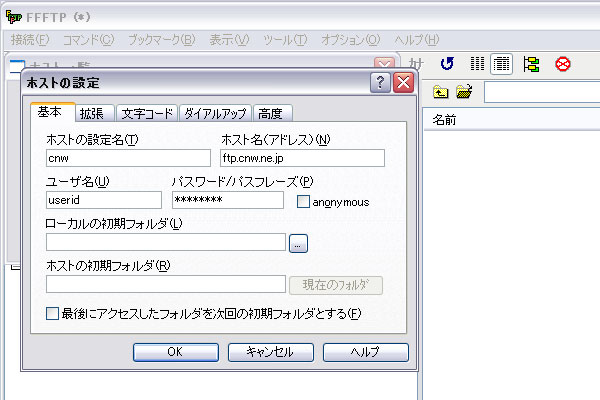Image resolution: width=600 pixels, height=400 pixels.
Task: Toggle the folder tree view icon
Action: point(531,64)
